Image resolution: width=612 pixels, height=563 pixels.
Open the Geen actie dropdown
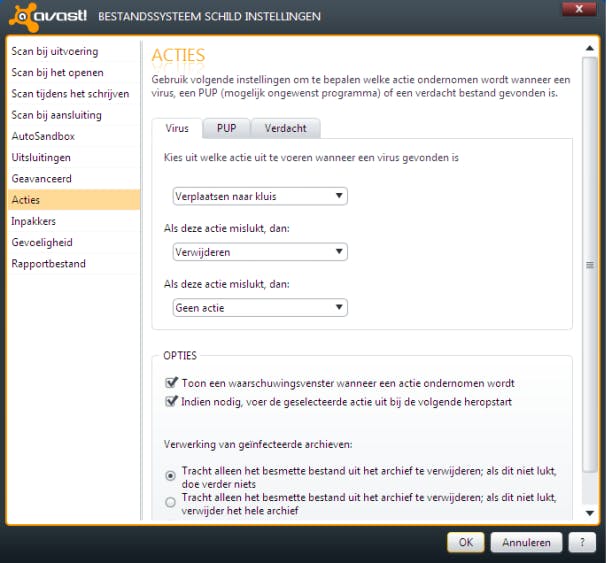point(260,308)
